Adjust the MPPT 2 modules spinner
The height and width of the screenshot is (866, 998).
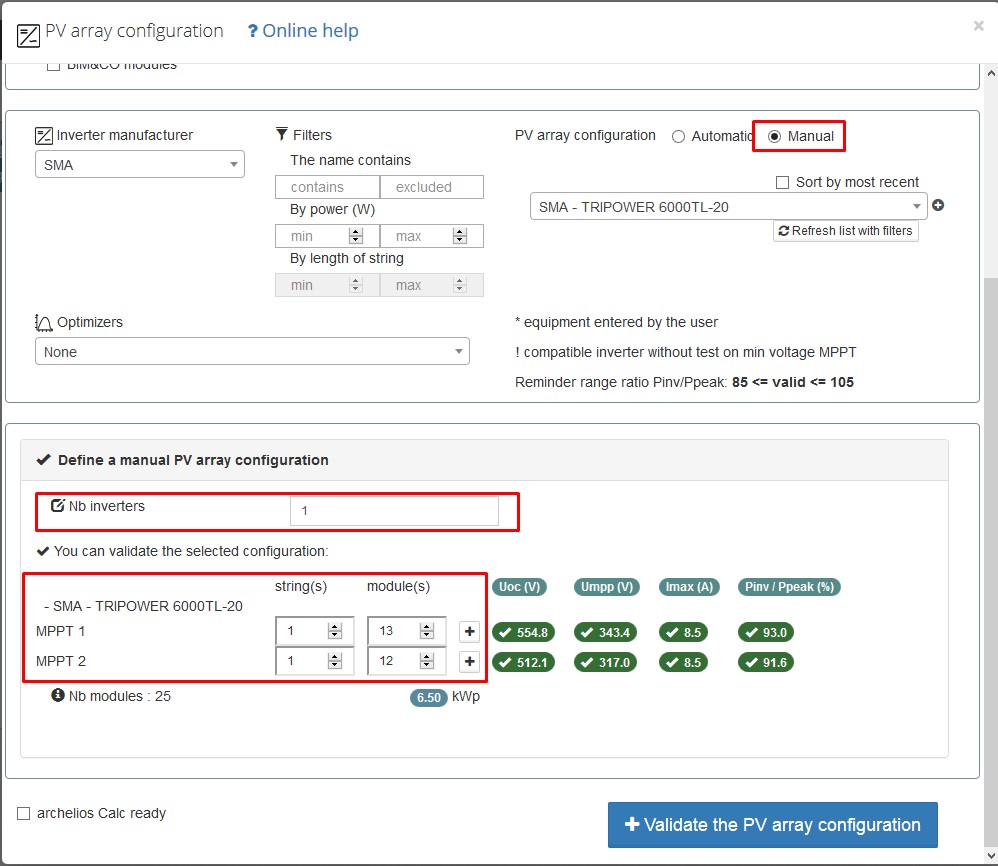427,661
